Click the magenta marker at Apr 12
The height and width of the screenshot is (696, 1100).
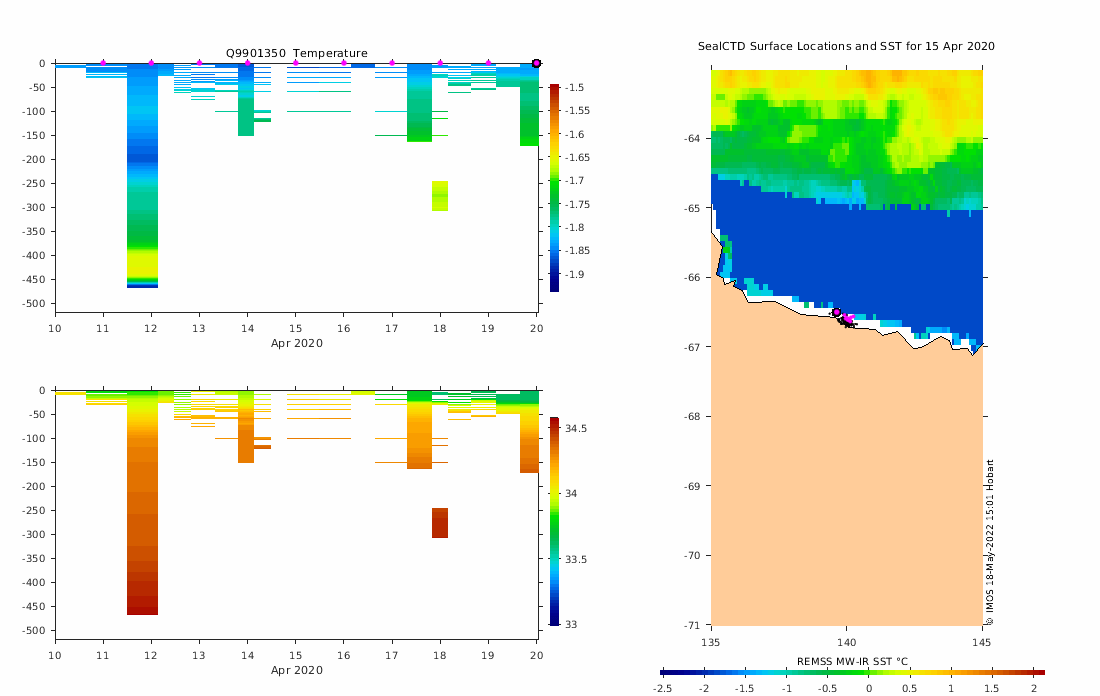151,63
